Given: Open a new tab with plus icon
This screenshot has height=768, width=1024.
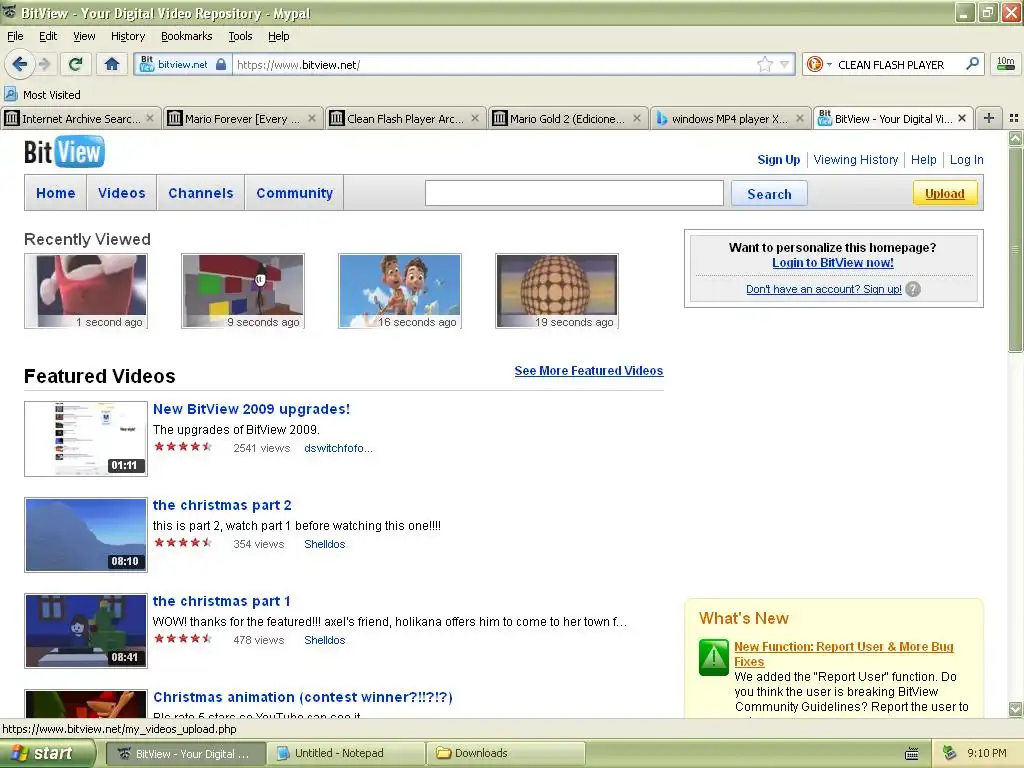Looking at the screenshot, I should click(x=989, y=118).
